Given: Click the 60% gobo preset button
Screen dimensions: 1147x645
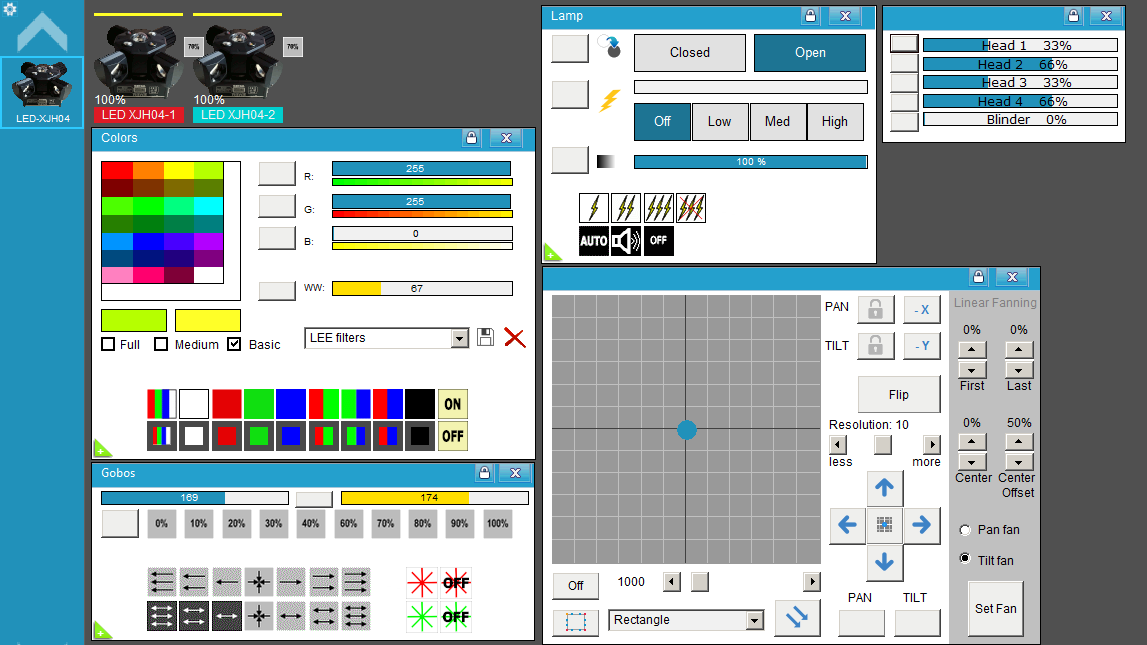Looking at the screenshot, I should tap(348, 524).
